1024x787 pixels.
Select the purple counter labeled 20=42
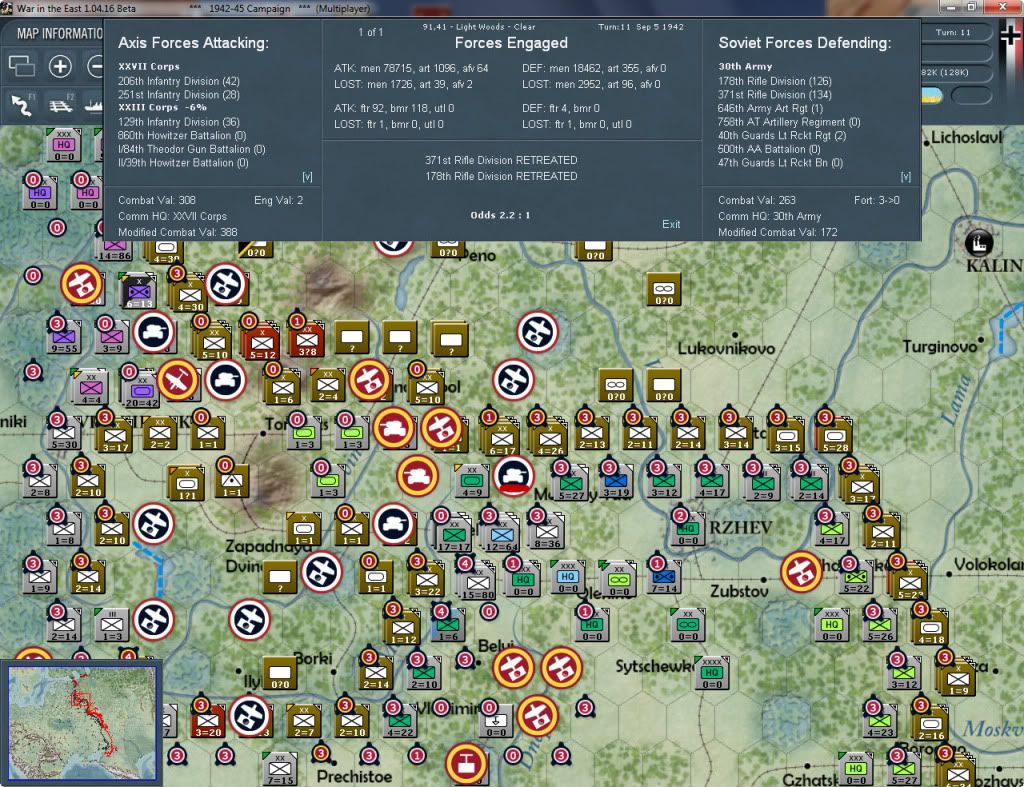pyautogui.click(x=141, y=391)
